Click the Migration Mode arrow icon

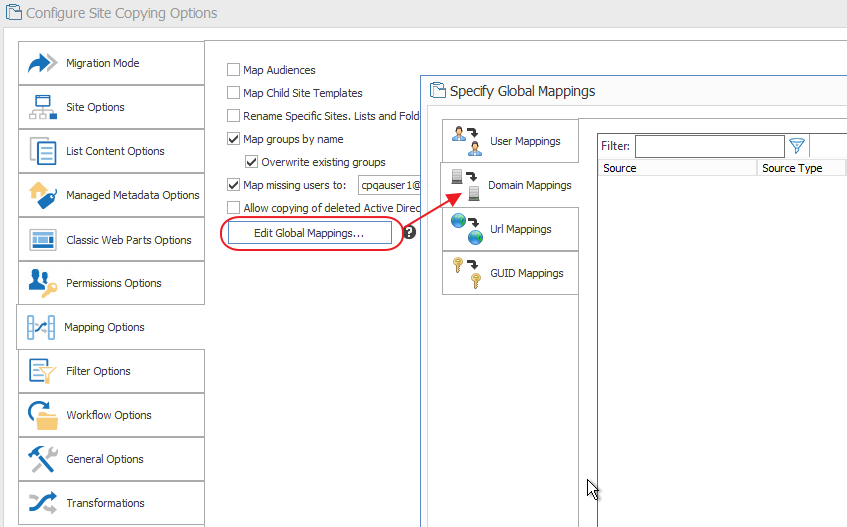[x=43, y=63]
